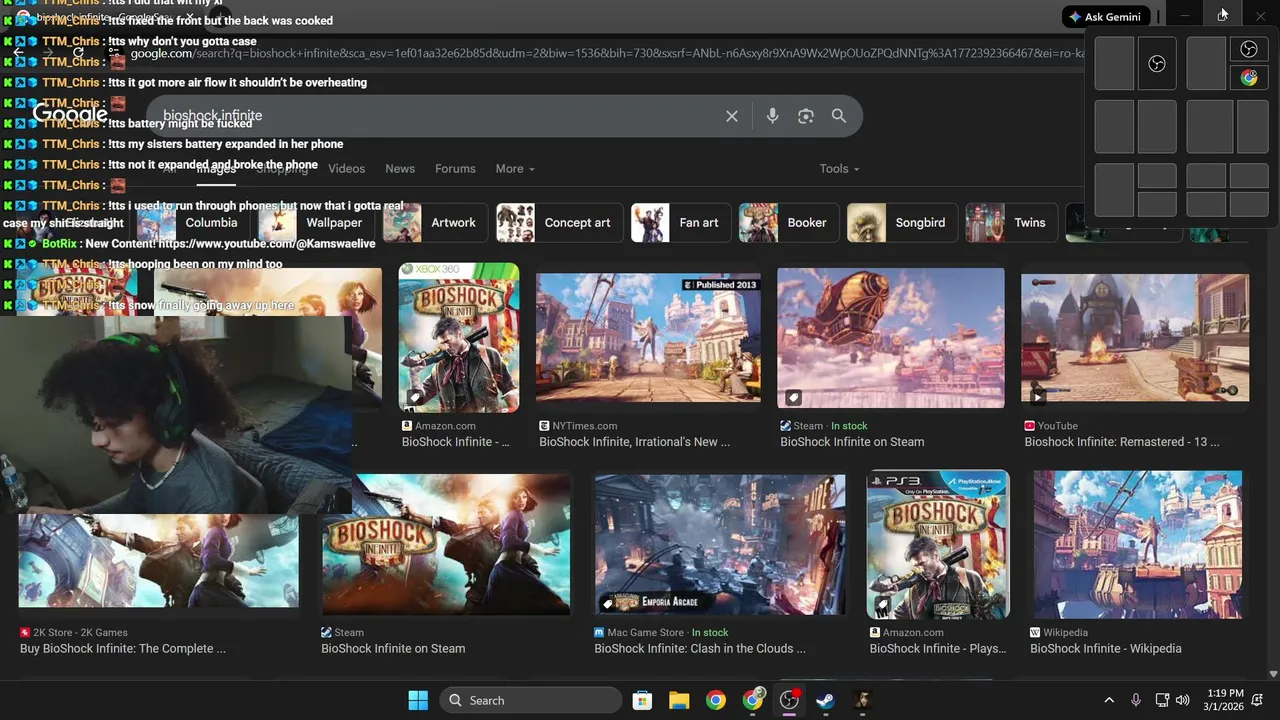Pick the Chrome zone in the snap layout
Viewport: 1280px width, 720px height.
[1249, 78]
